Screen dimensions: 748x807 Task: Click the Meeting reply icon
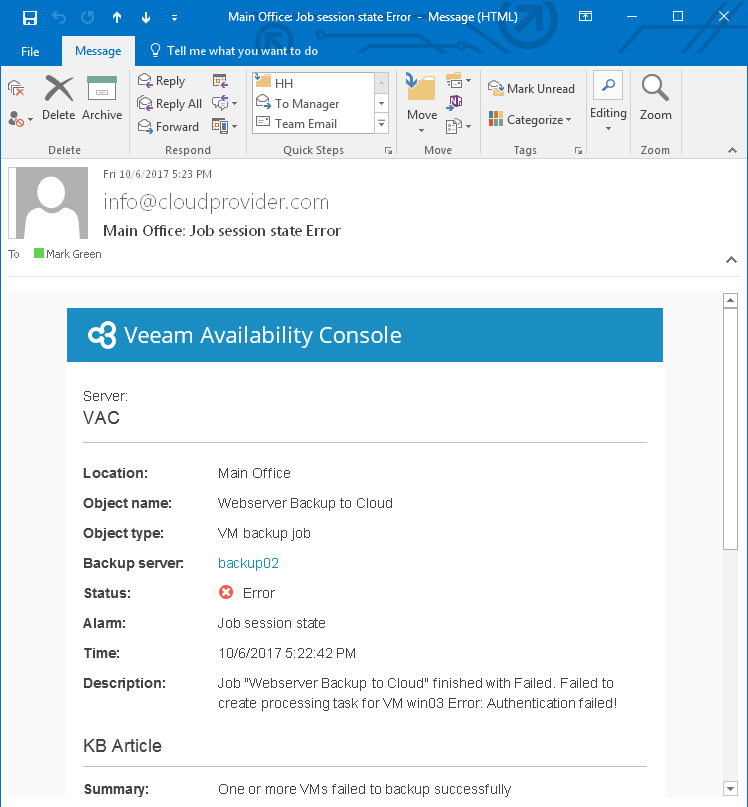[x=220, y=81]
